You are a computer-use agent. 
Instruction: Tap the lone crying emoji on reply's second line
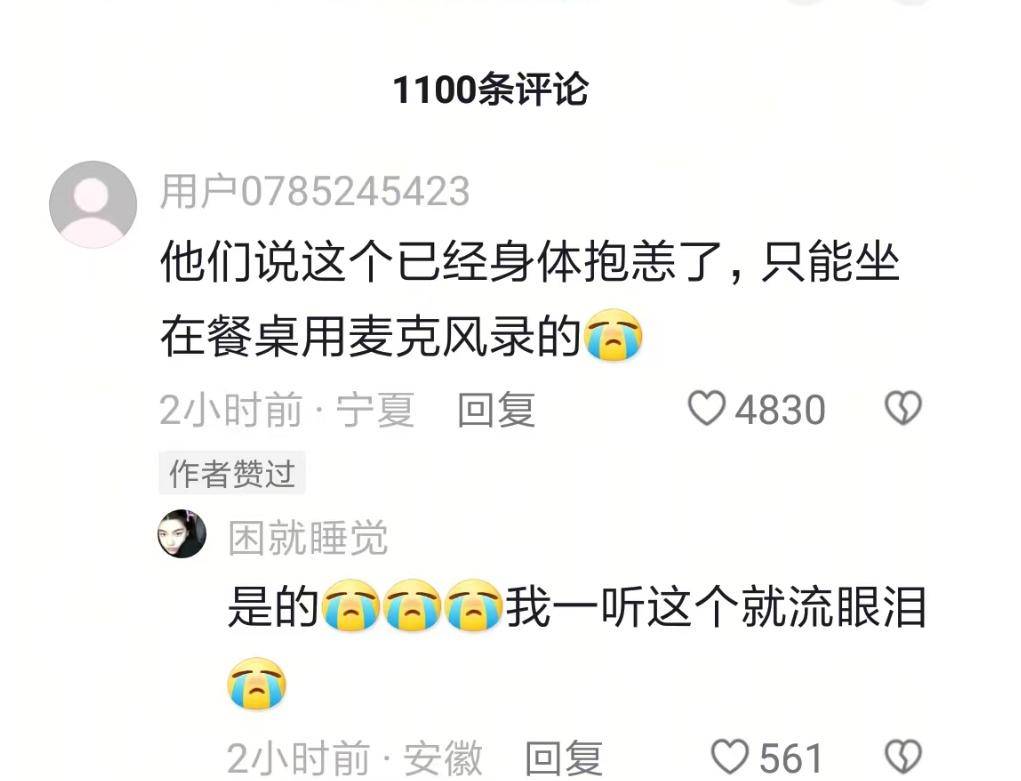[x=257, y=683]
